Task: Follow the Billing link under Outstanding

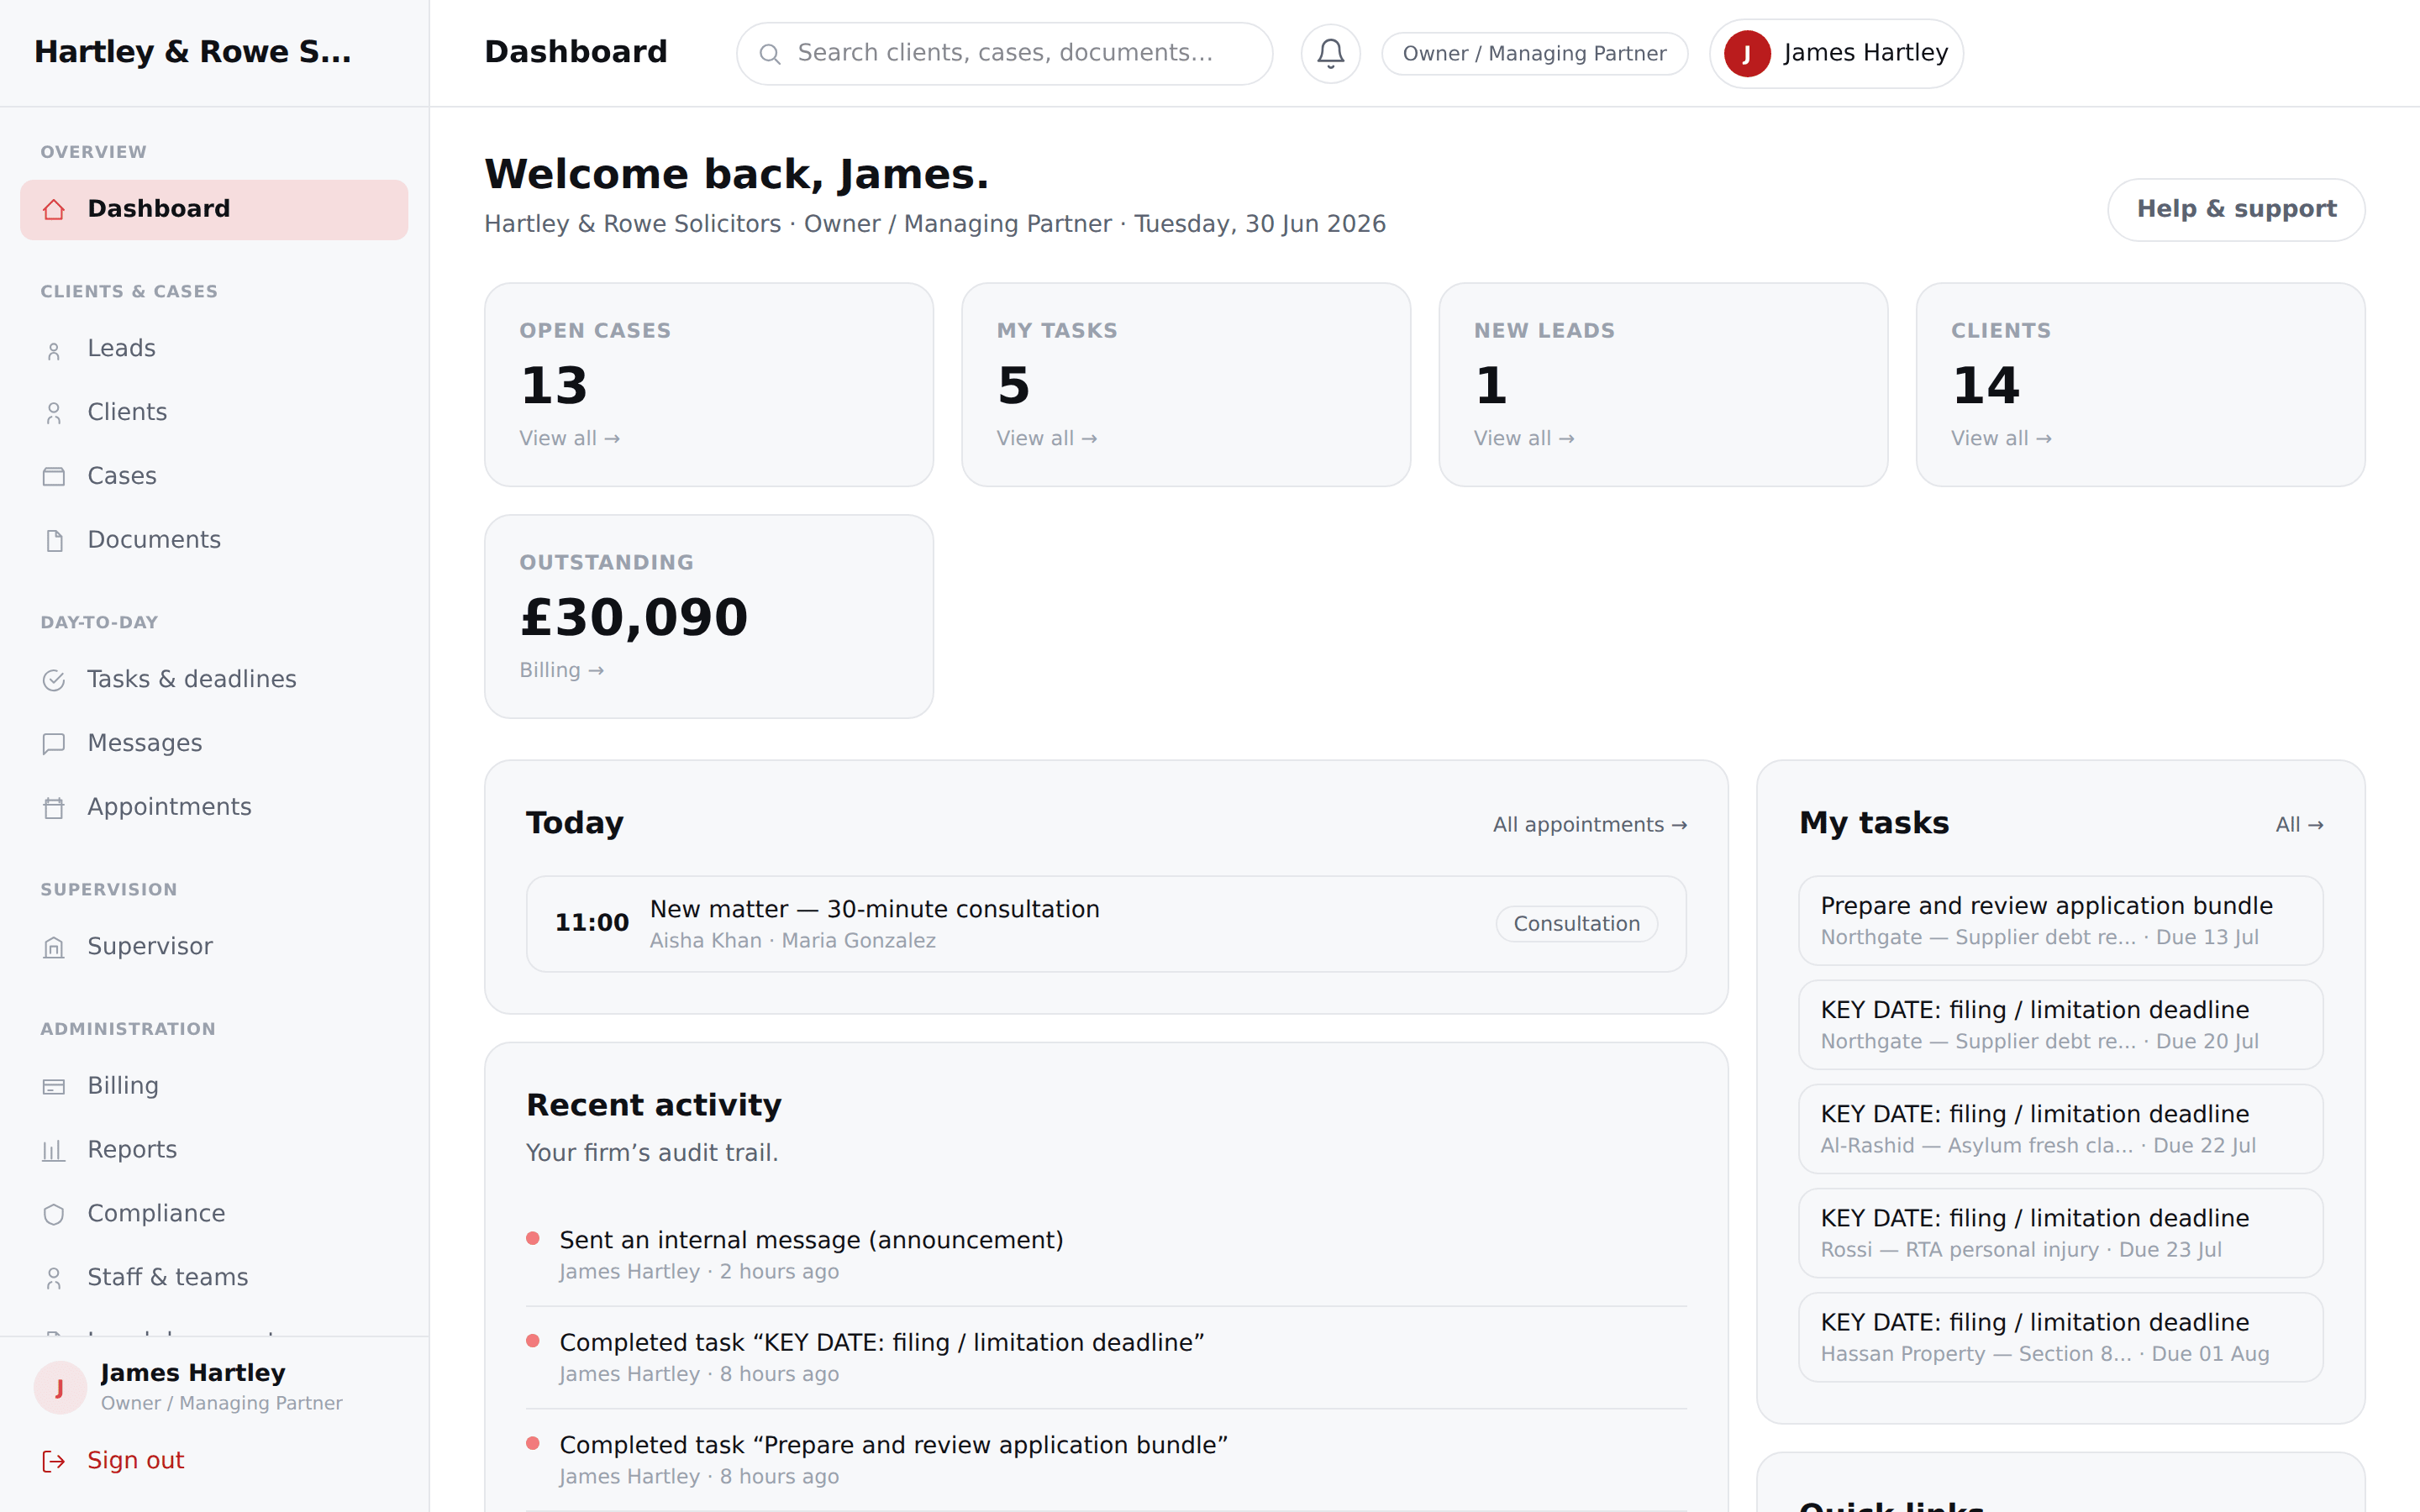Action: tap(561, 671)
